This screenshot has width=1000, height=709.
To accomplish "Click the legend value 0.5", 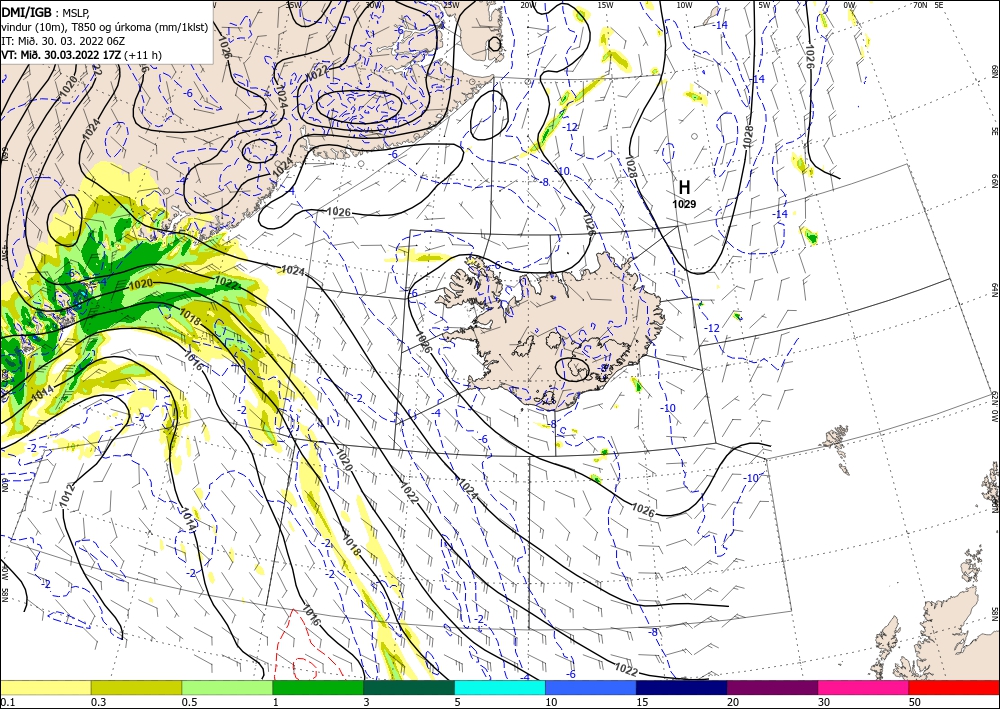I will click(189, 702).
